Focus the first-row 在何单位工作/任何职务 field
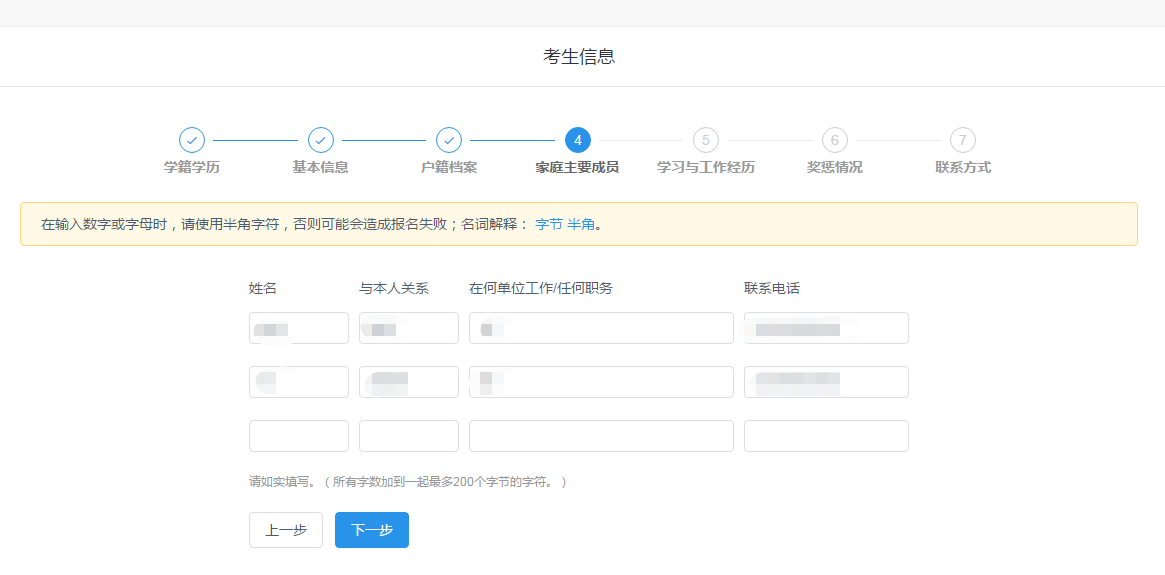The image size is (1165, 575). click(601, 328)
